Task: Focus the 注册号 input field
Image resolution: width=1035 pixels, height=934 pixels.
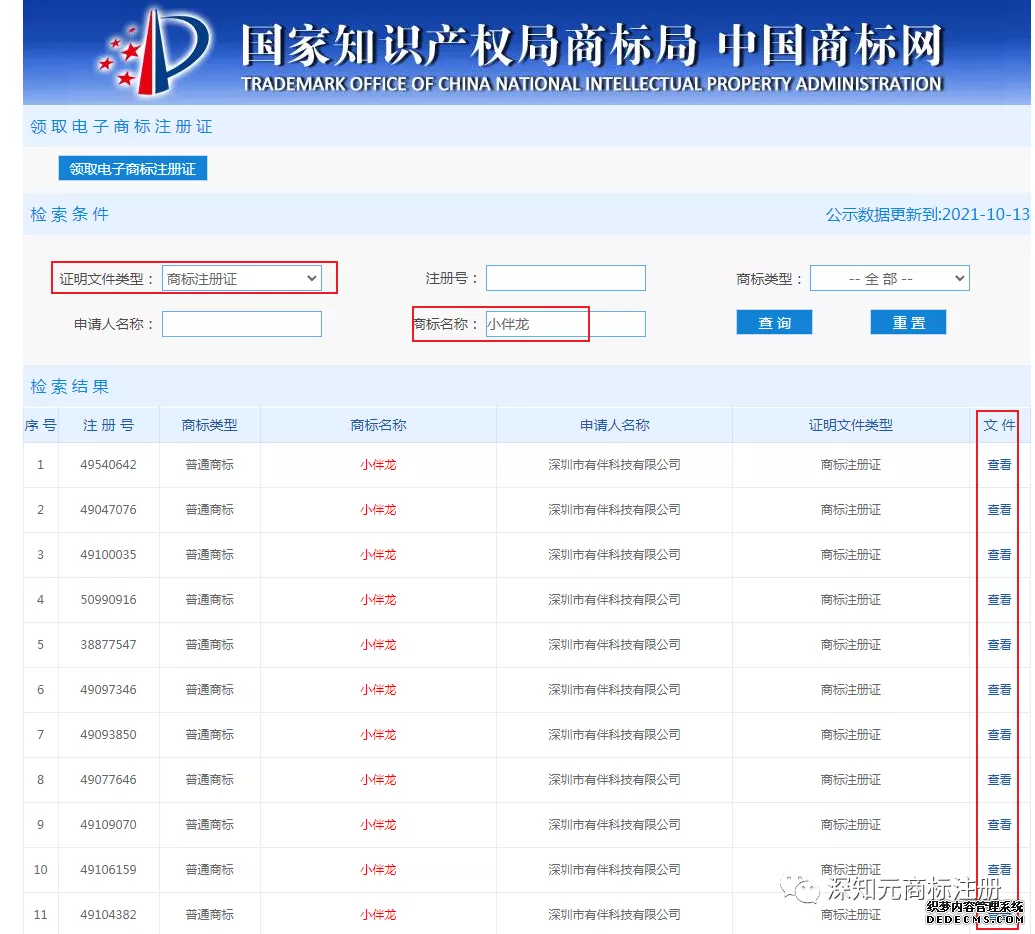Action: pyautogui.click(x=566, y=278)
